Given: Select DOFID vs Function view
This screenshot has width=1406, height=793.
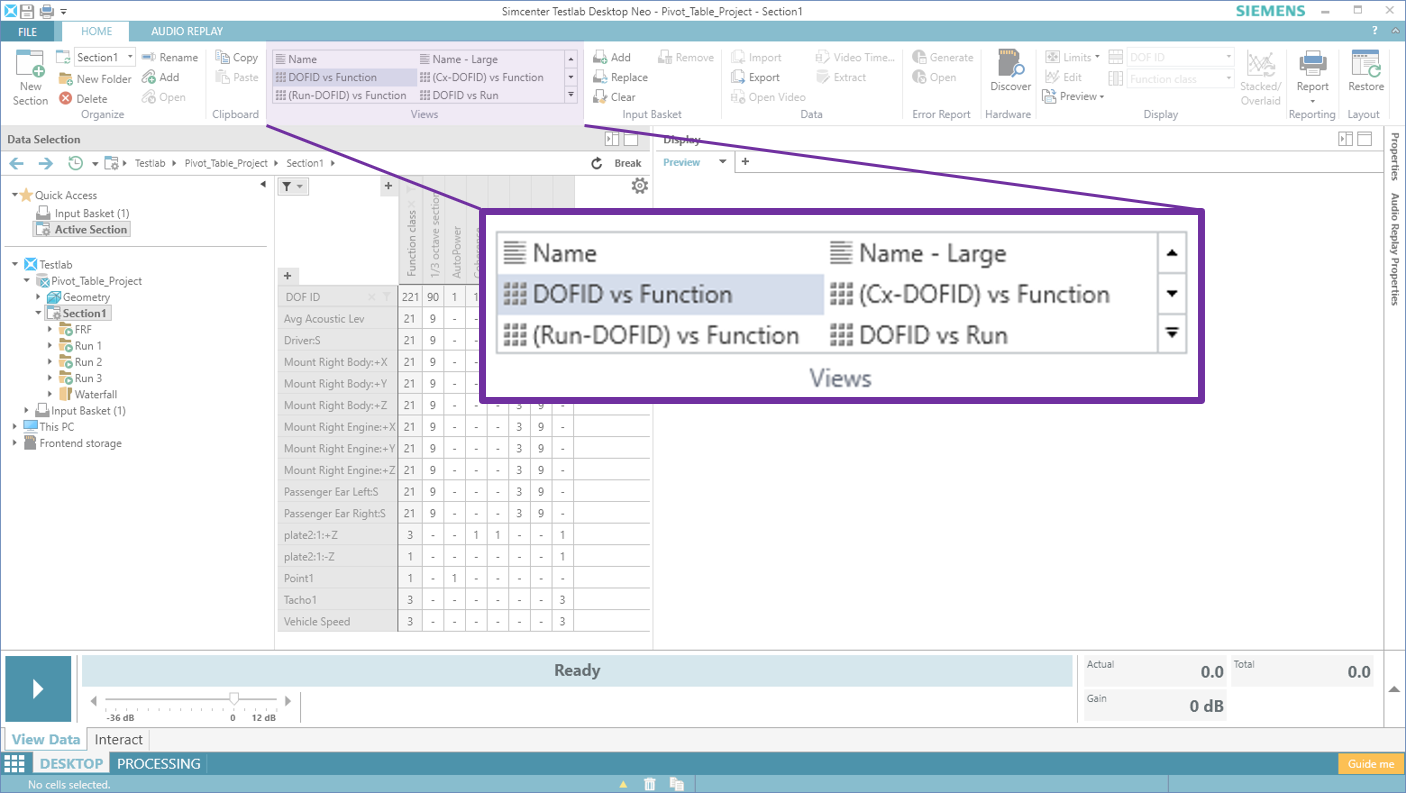Looking at the screenshot, I should pos(332,77).
